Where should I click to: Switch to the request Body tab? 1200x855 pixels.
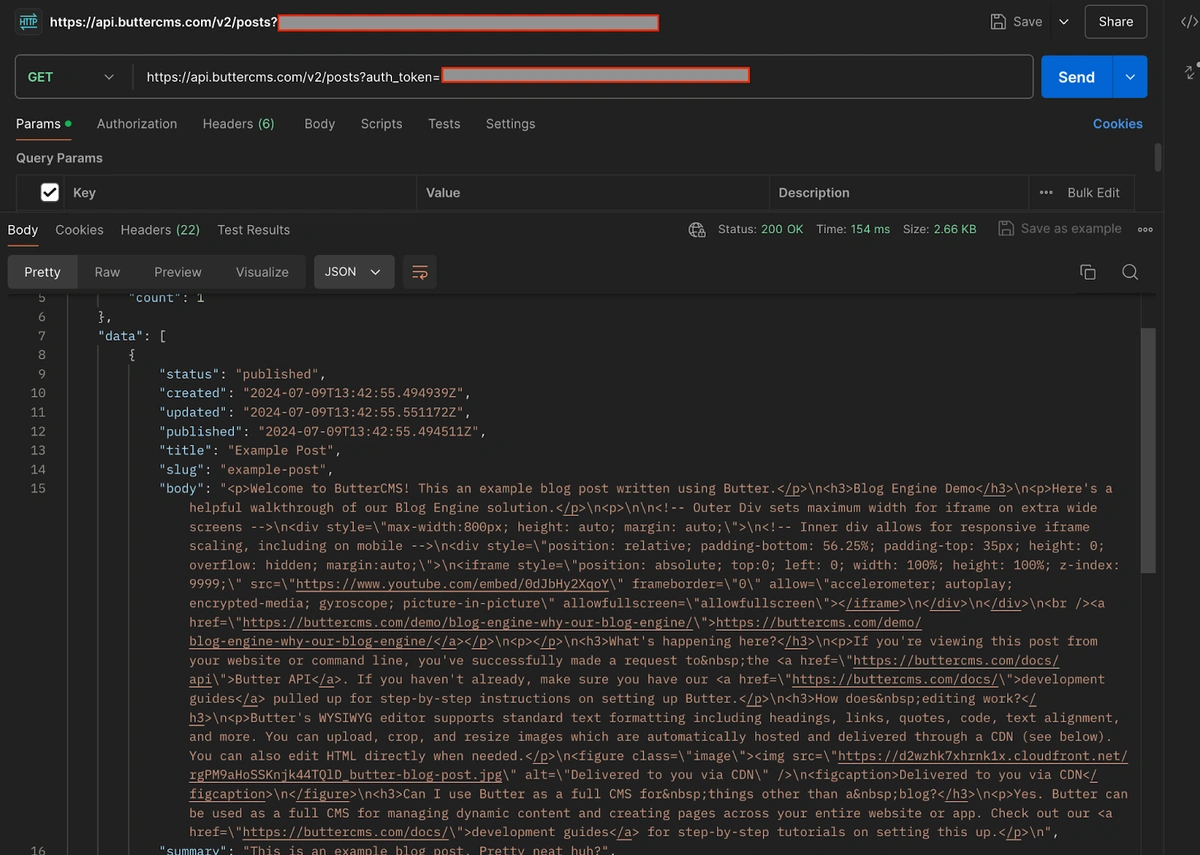(x=320, y=124)
